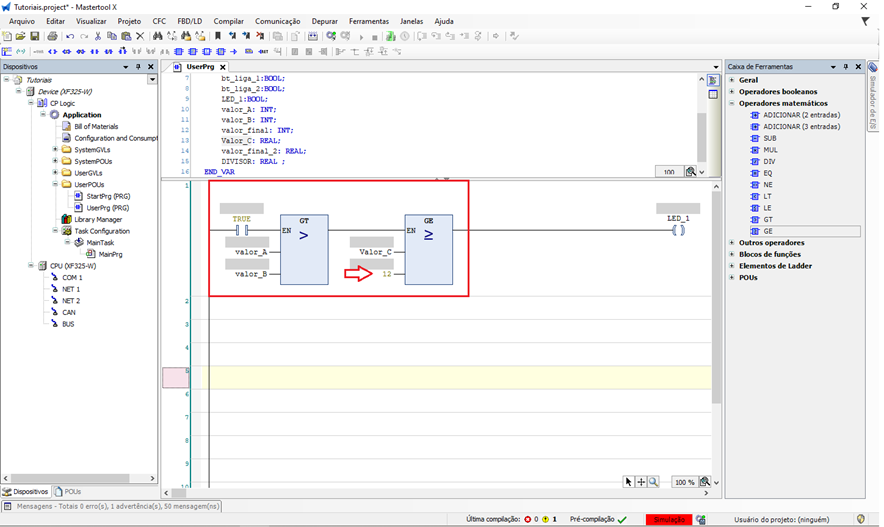Viewport: 884px width, 527px height.
Task: Select the MUL operator in the toolbox
Action: [x=769, y=150]
